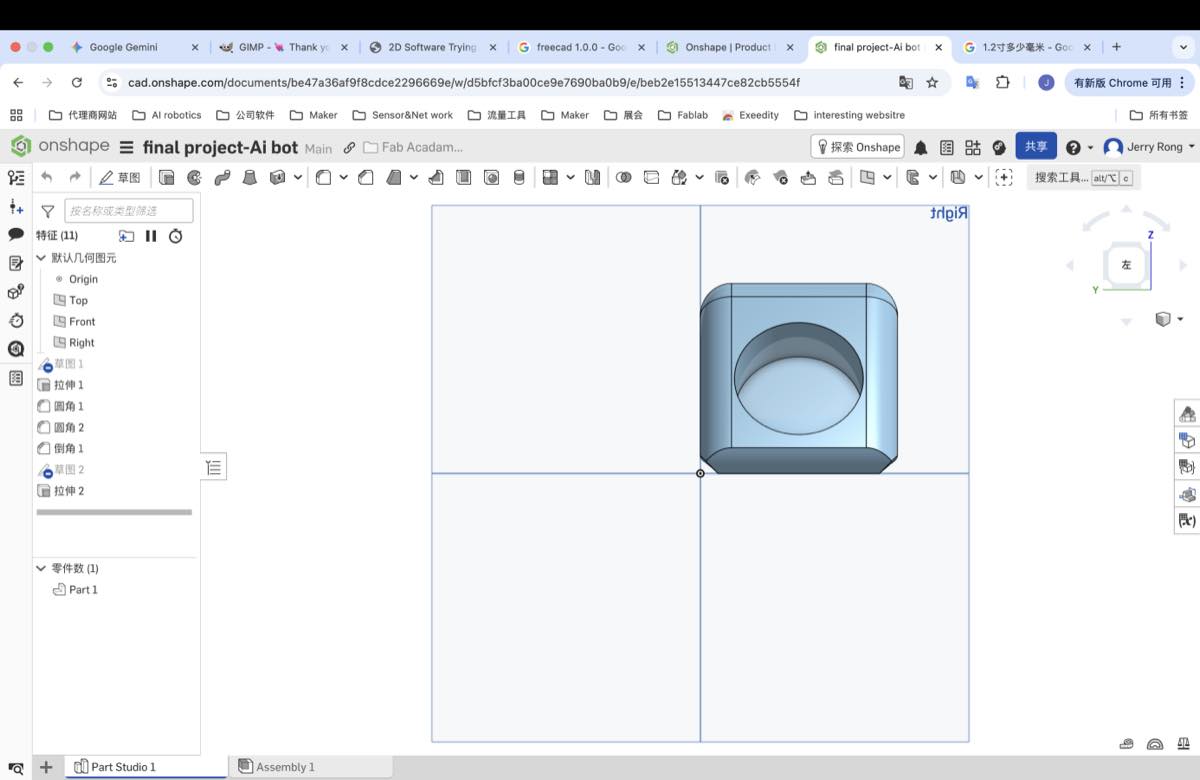Click the 有新版 Chrome 可用 update button
The image size is (1200, 780).
[x=1130, y=83]
